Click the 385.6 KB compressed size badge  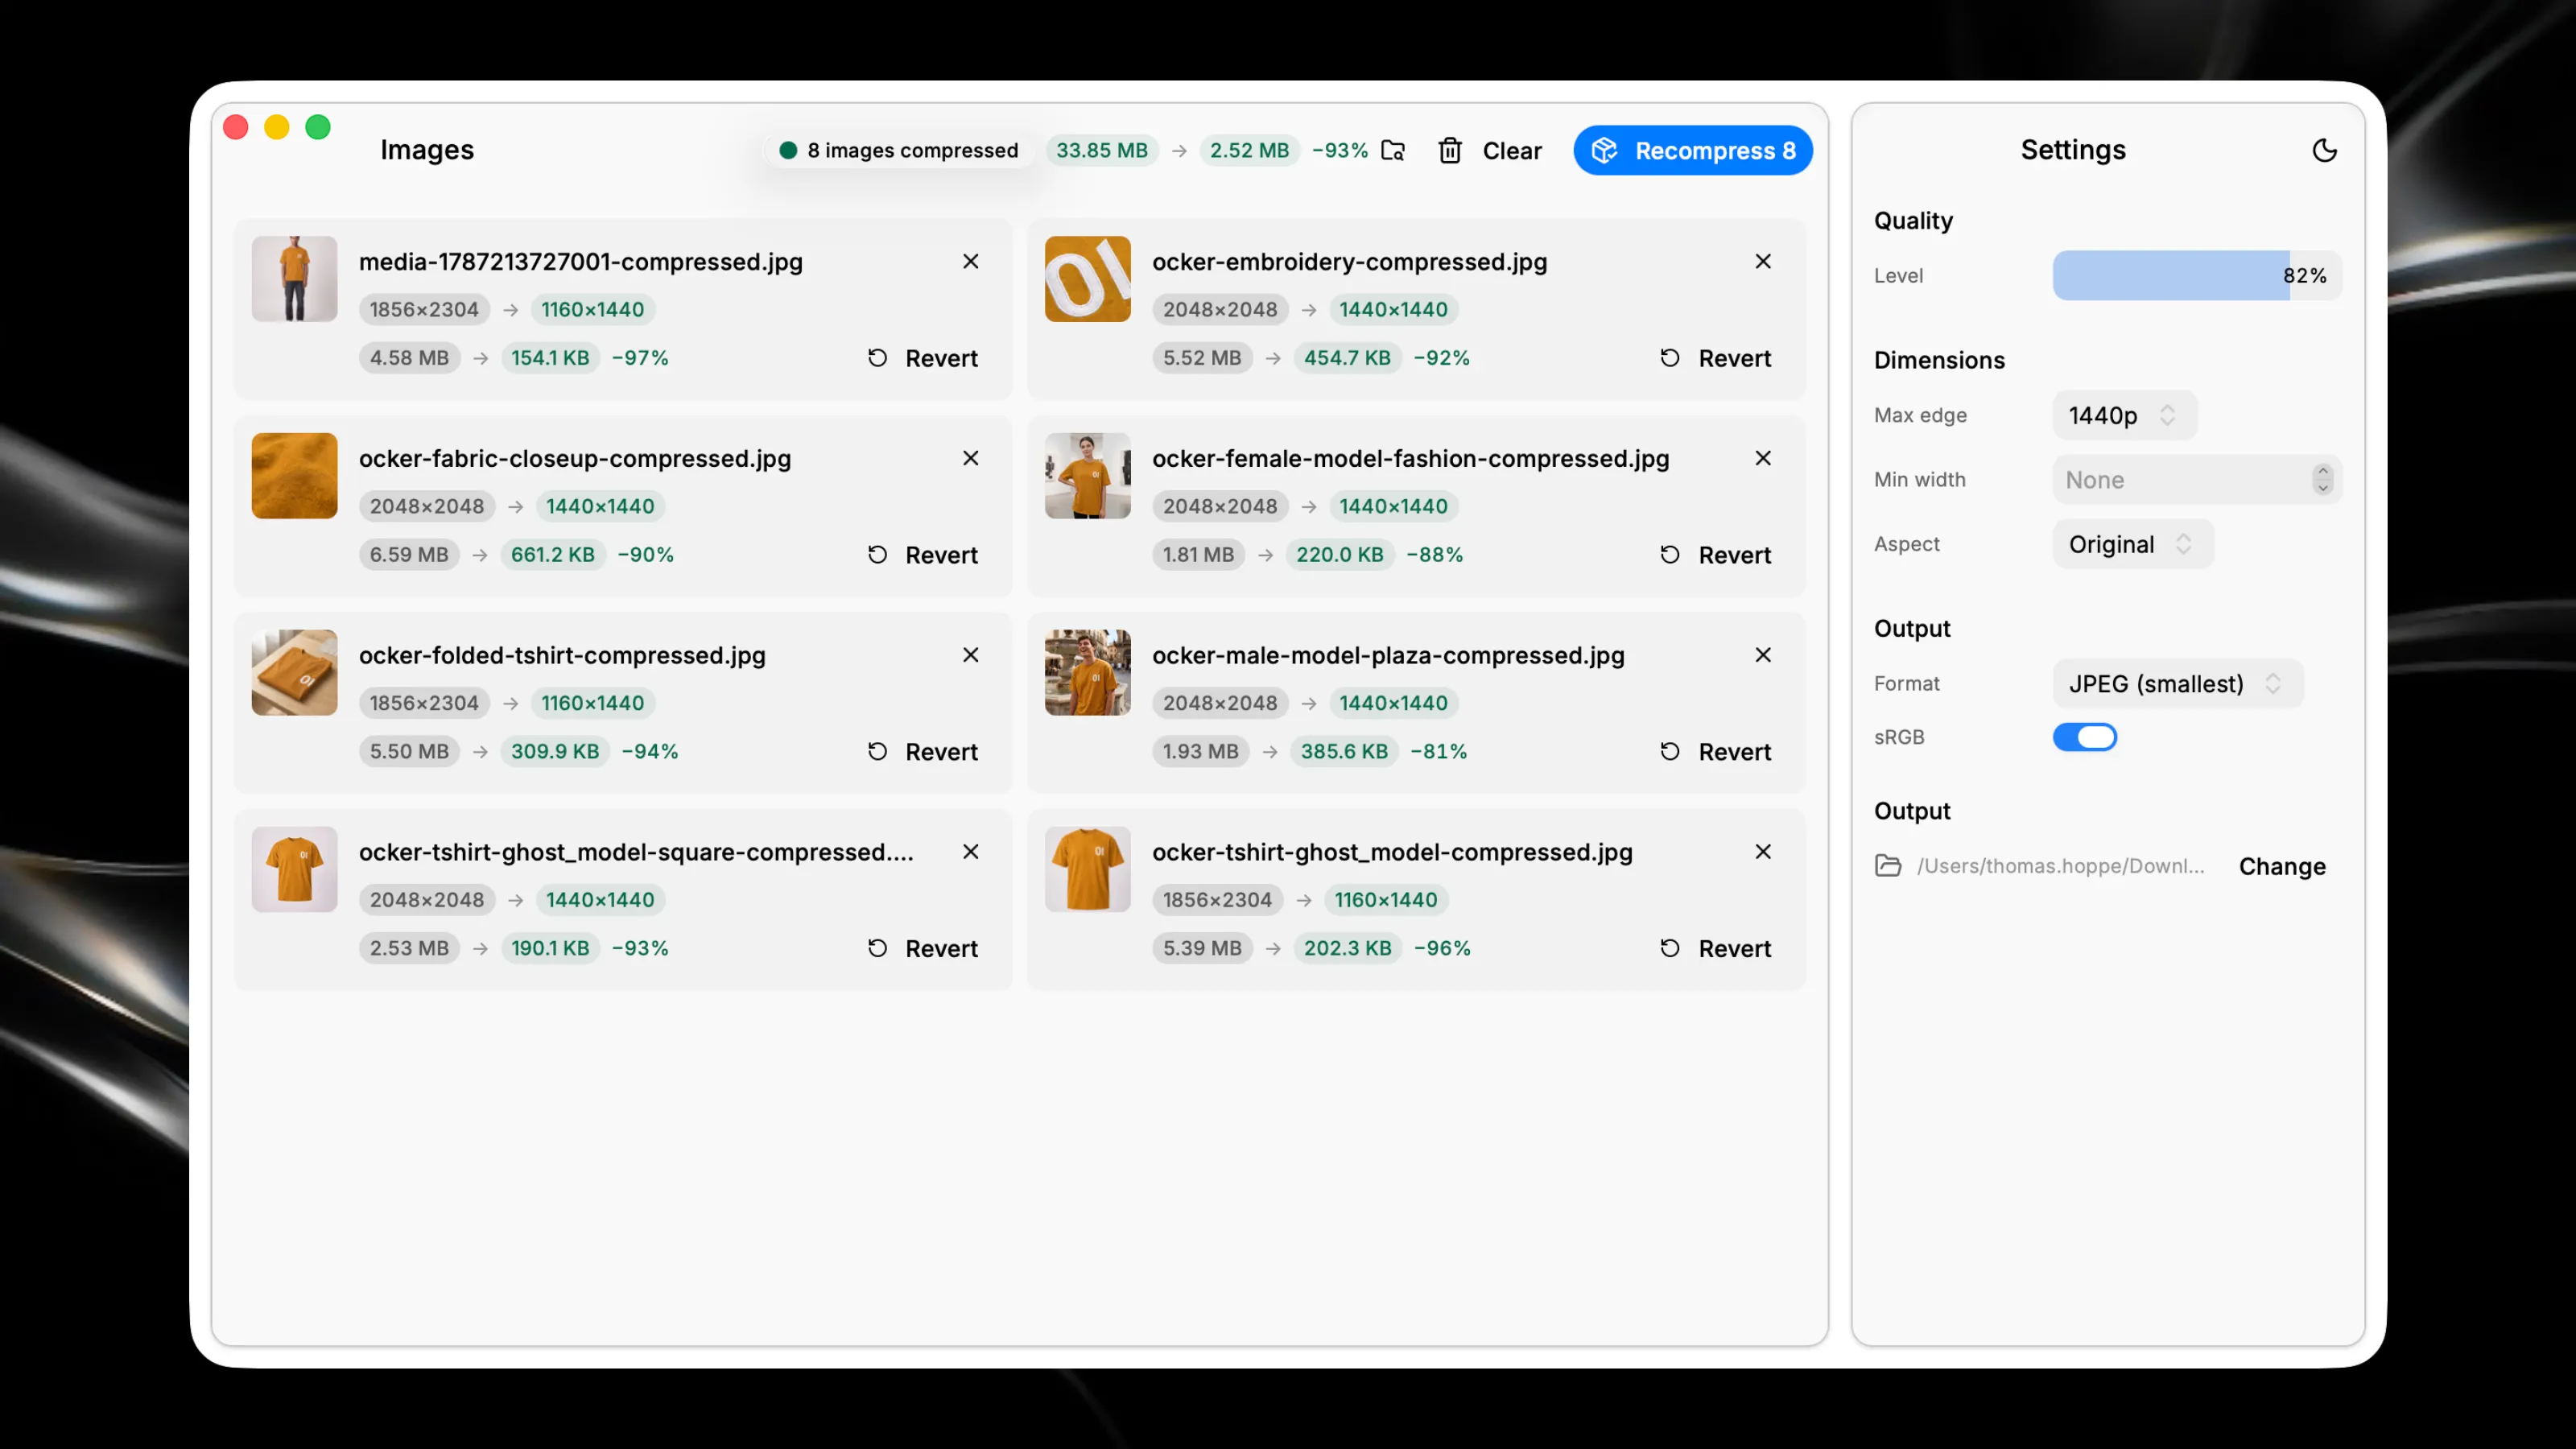1344,752
